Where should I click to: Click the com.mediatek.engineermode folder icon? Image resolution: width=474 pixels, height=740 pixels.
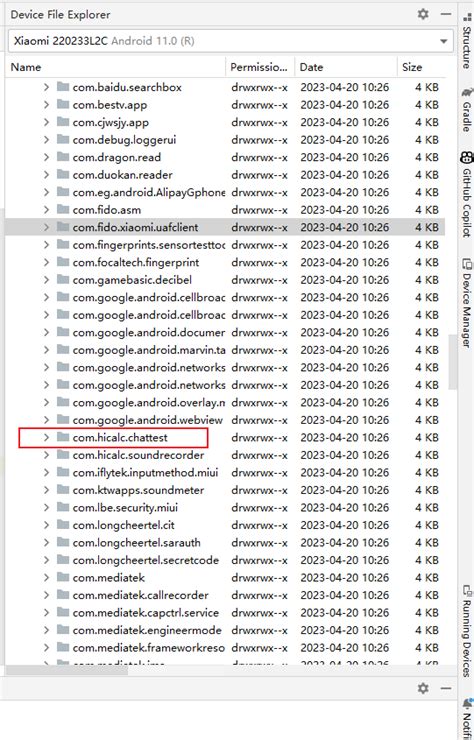tap(63, 630)
